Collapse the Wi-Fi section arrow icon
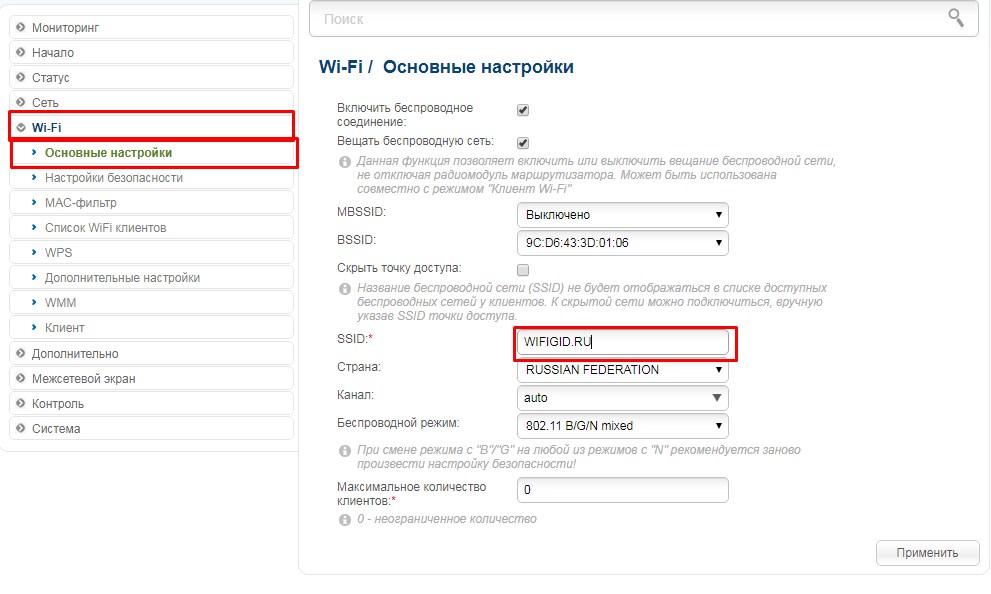991x594 pixels. (x=21, y=127)
